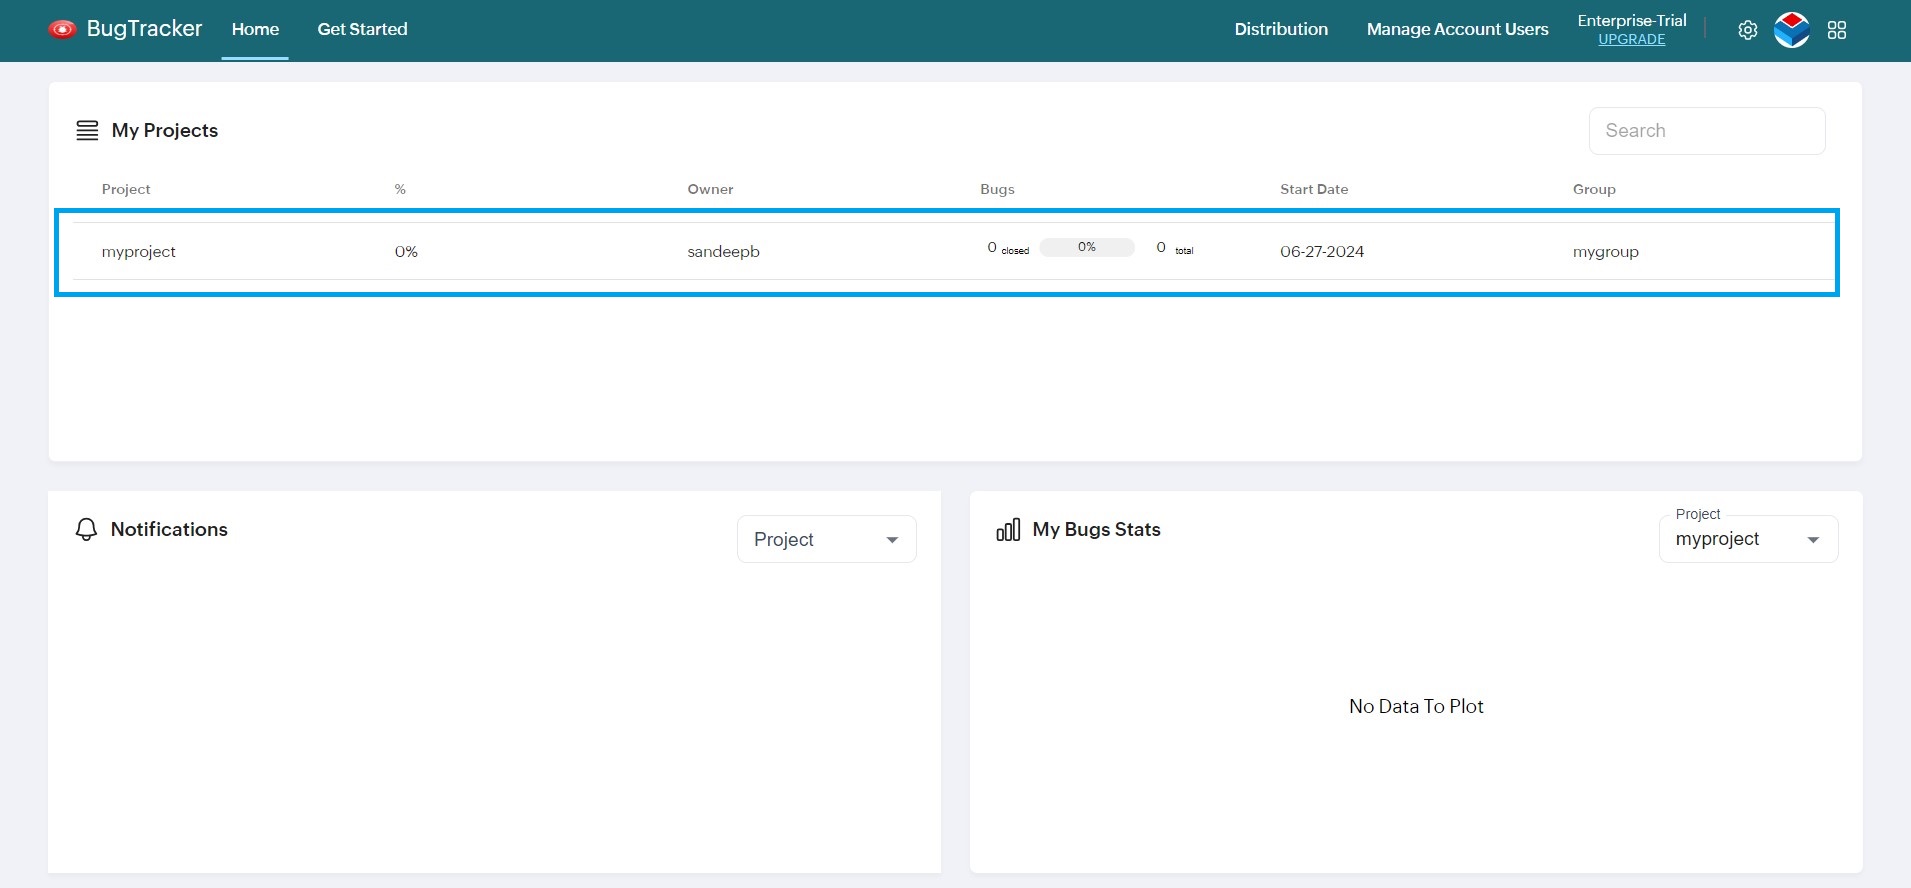This screenshot has width=1911, height=888.
Task: Click the group name mygroup
Action: [x=1605, y=252]
